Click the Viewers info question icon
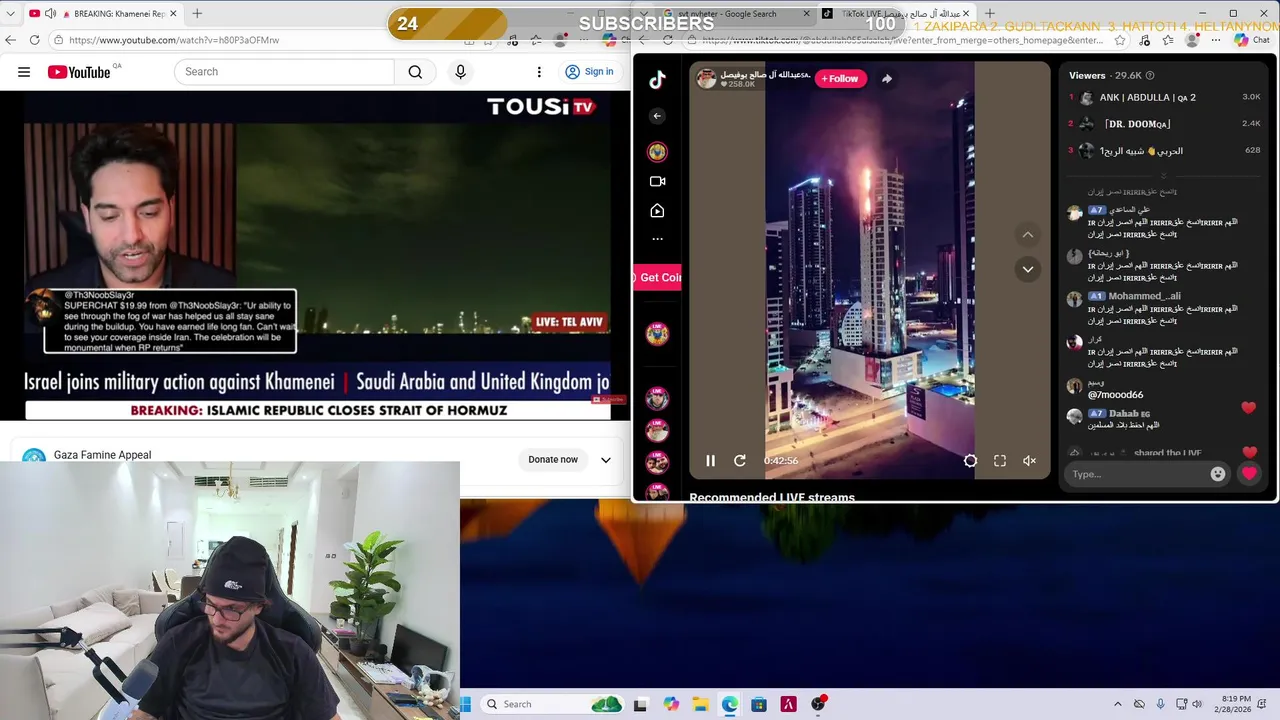The height and width of the screenshot is (720, 1280). pyautogui.click(x=1150, y=75)
